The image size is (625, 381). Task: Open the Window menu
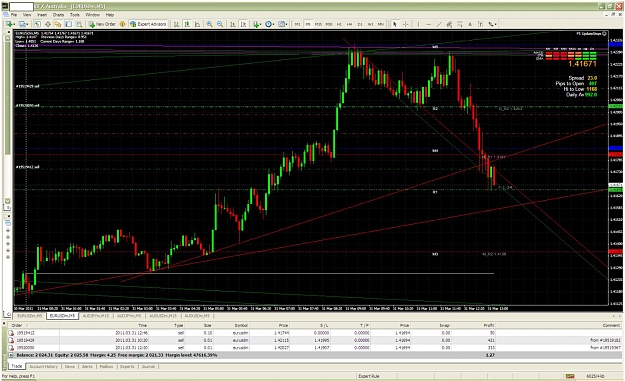[x=92, y=15]
